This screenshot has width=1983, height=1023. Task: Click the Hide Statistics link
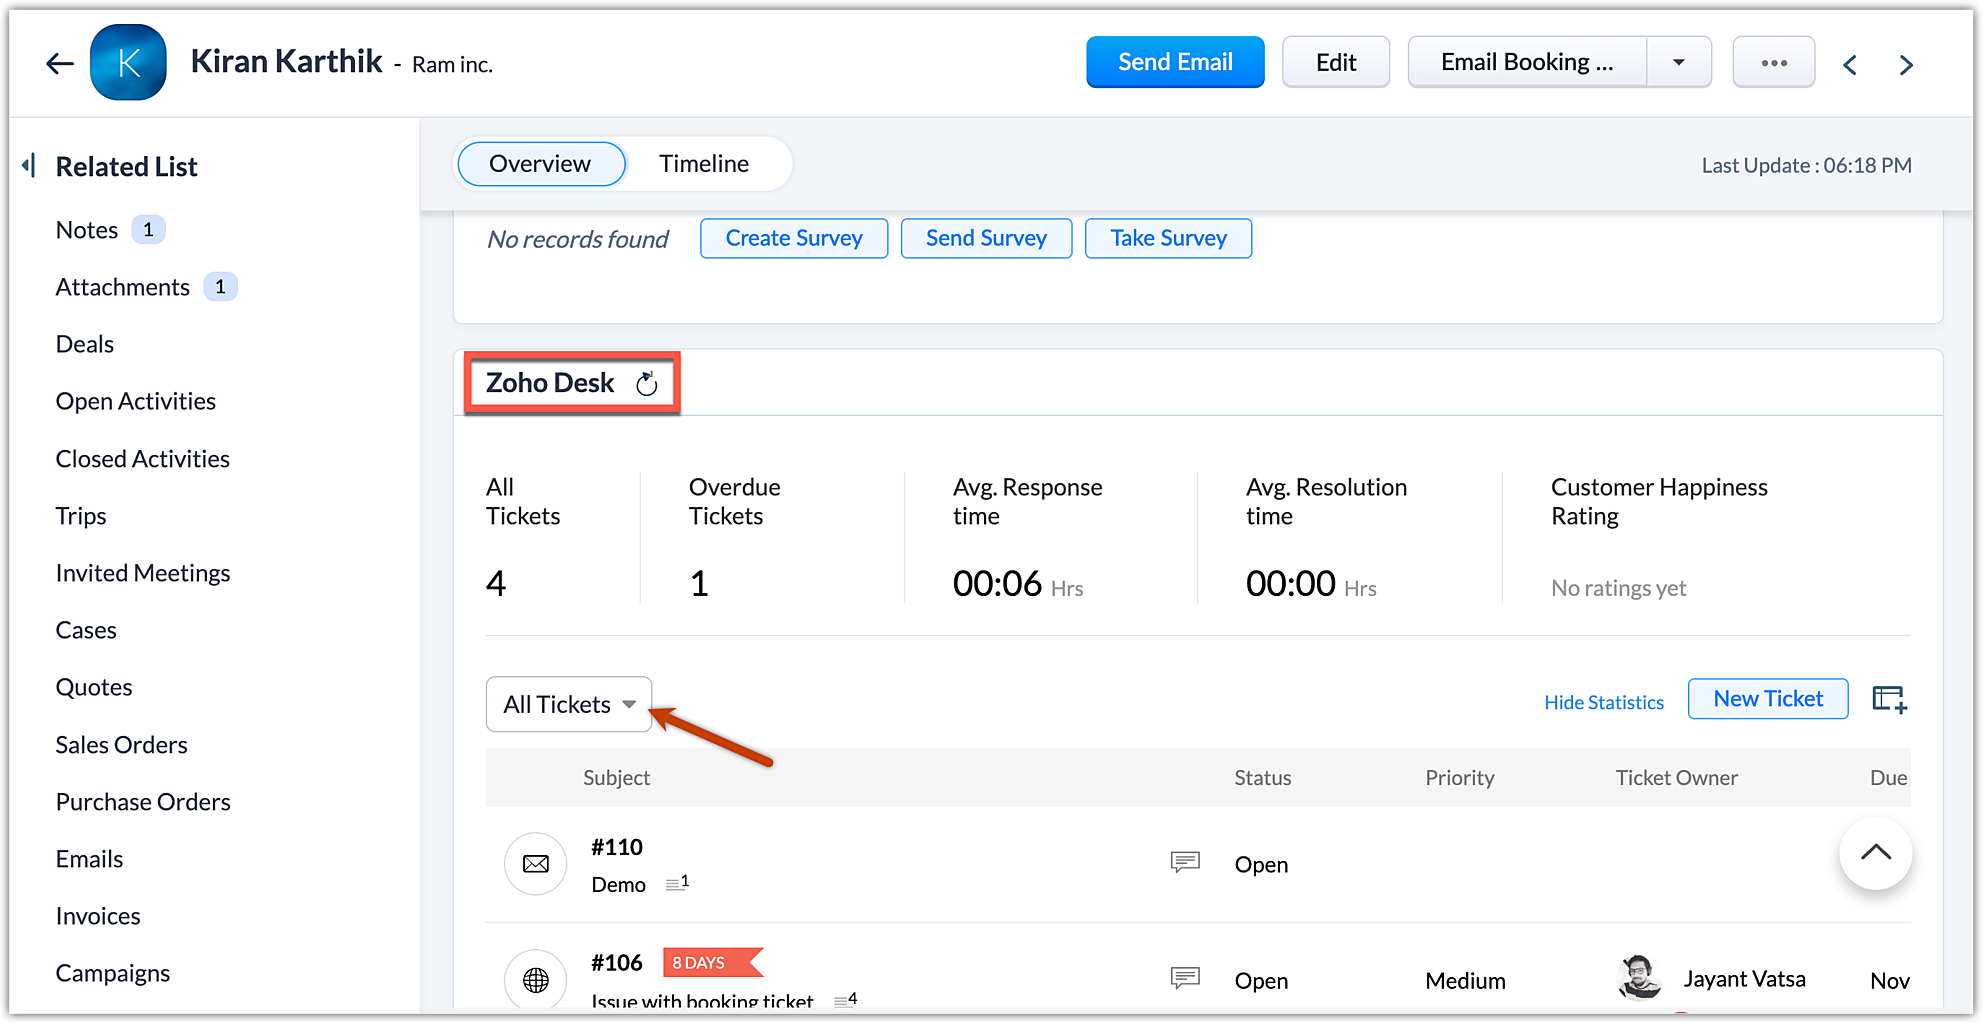point(1604,702)
